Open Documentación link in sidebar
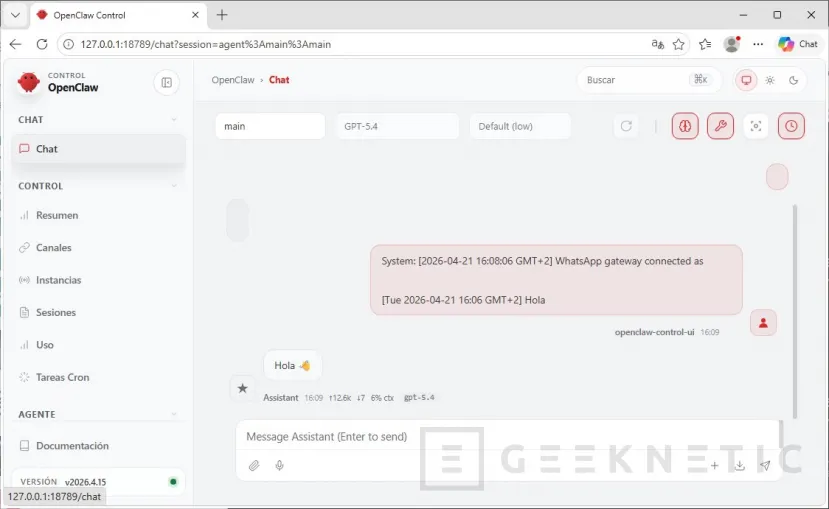Viewport: 829px width, 509px height. click(98, 446)
